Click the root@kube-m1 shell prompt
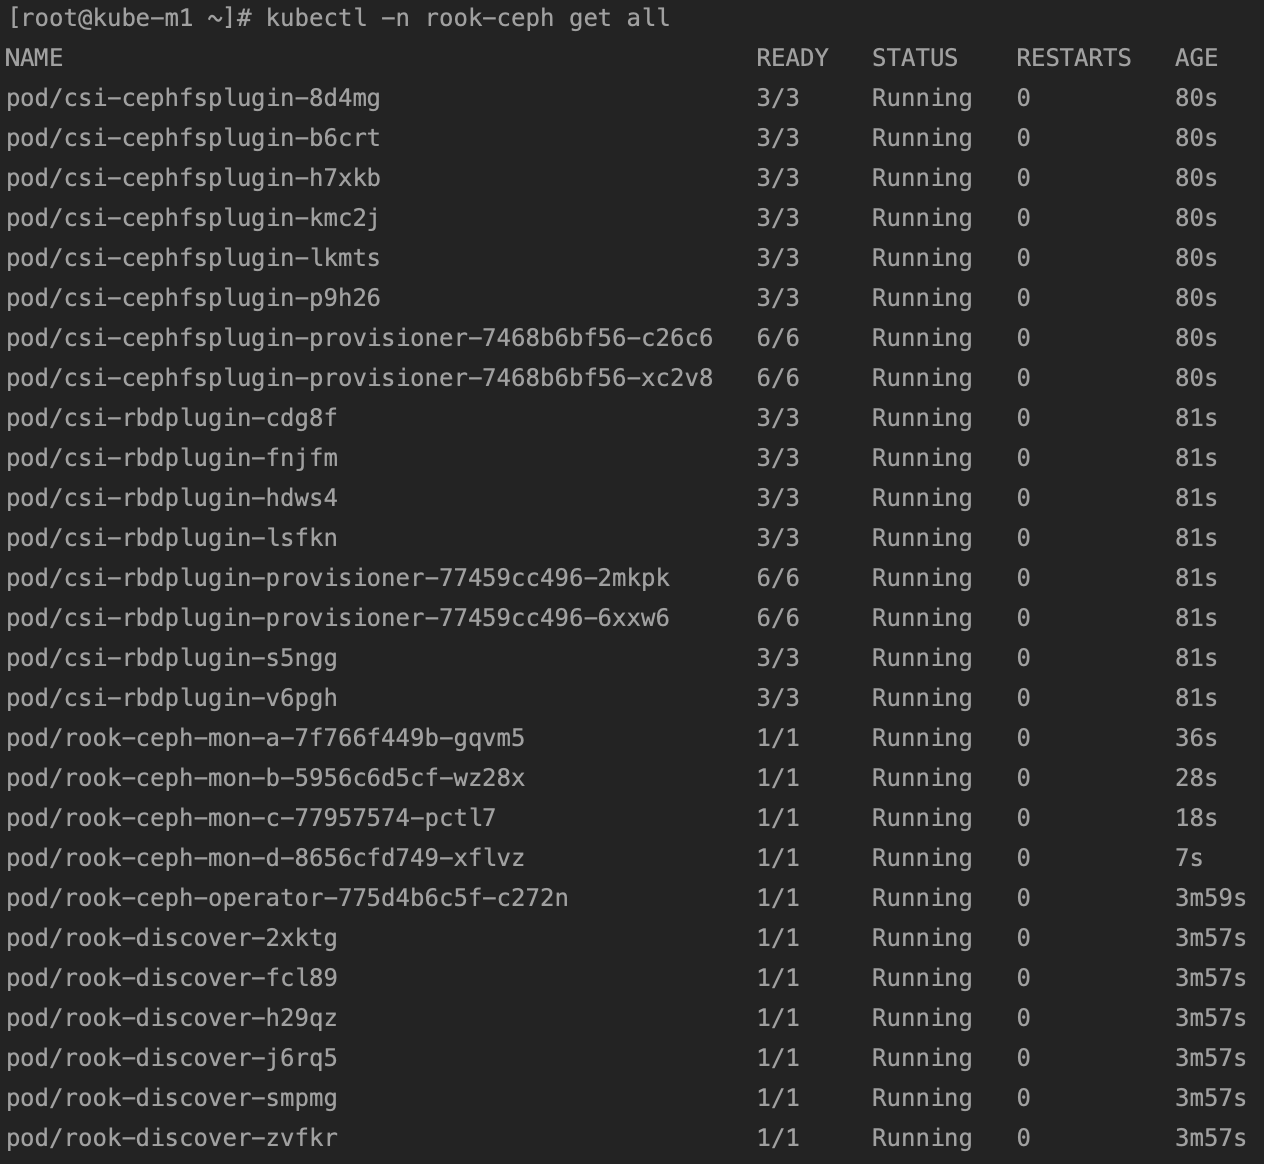This screenshot has width=1264, height=1164. tap(128, 18)
